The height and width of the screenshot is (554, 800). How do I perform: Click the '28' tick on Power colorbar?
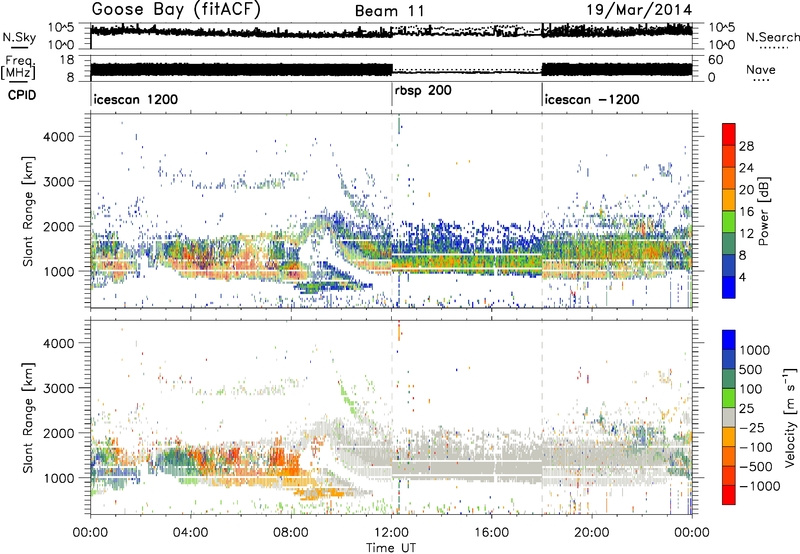coord(746,146)
